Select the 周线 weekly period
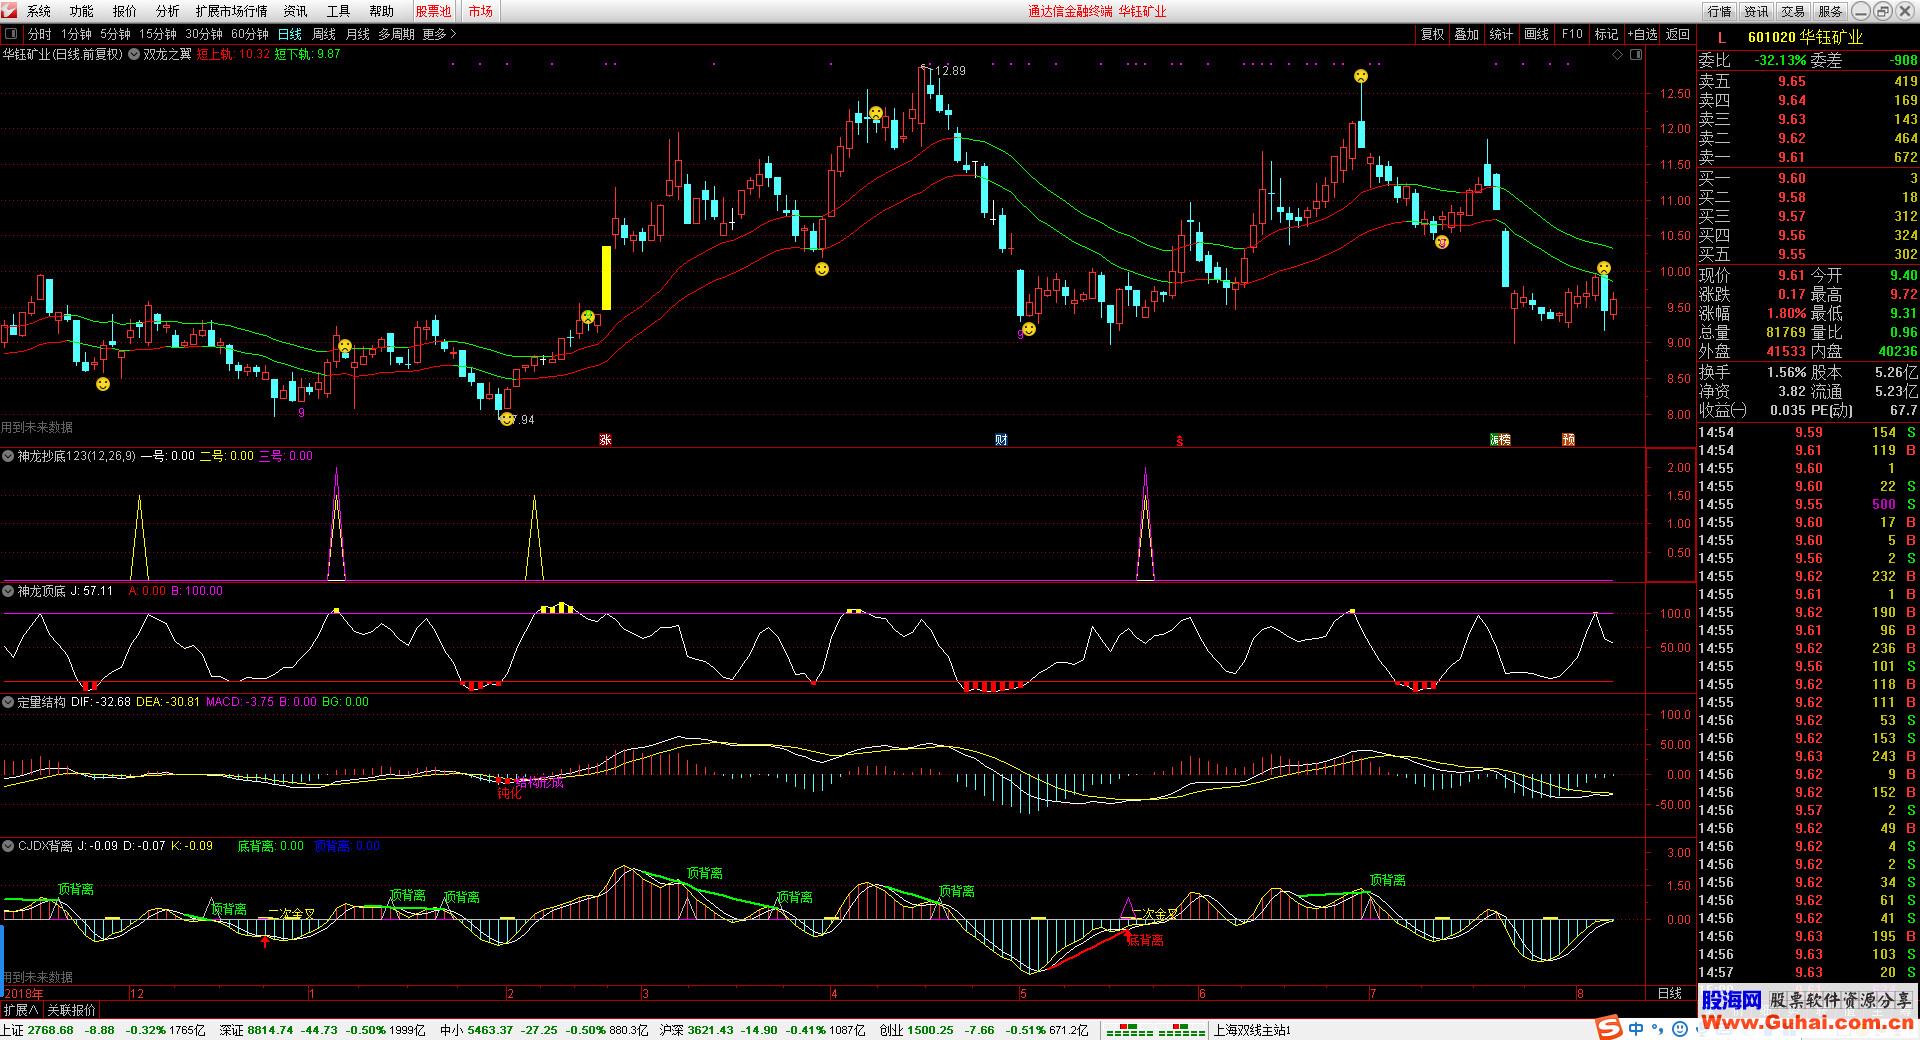The width and height of the screenshot is (1920, 1040). pos(324,34)
